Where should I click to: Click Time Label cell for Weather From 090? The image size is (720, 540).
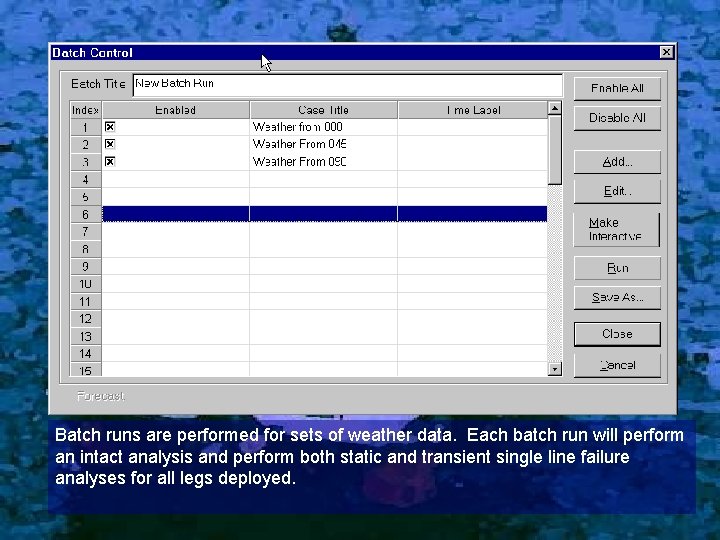click(472, 162)
